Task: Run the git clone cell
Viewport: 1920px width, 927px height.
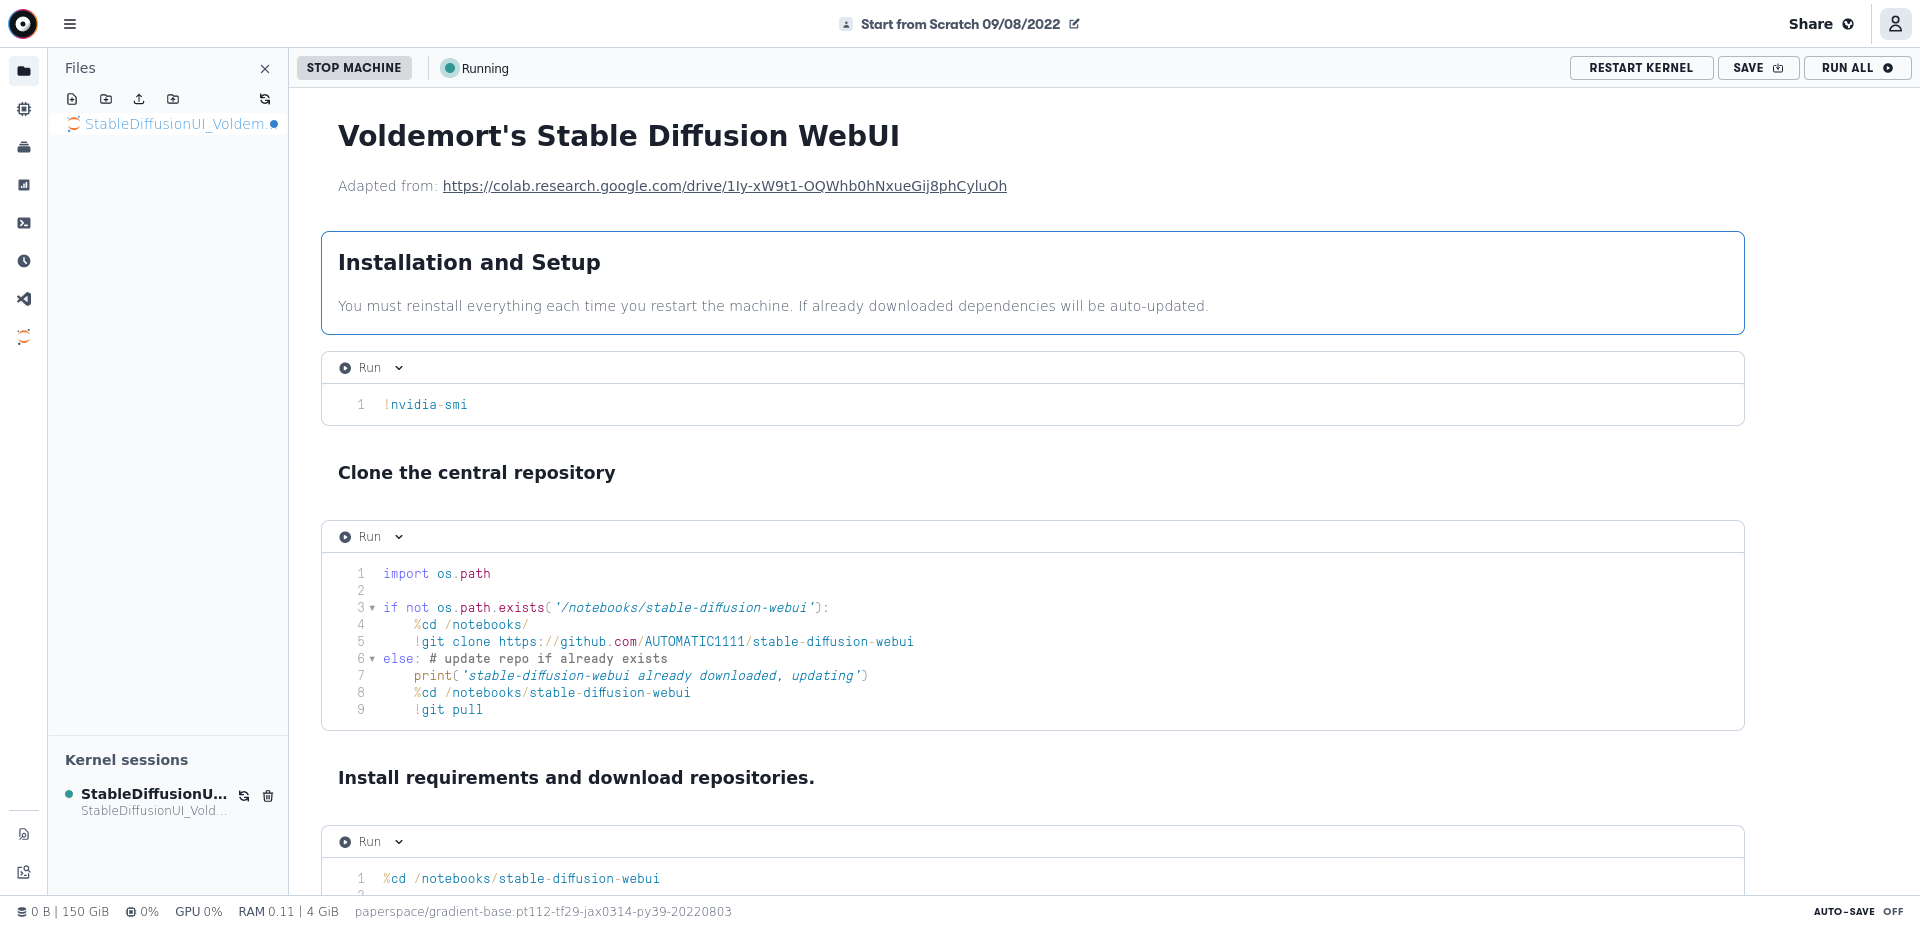Action: 359,537
